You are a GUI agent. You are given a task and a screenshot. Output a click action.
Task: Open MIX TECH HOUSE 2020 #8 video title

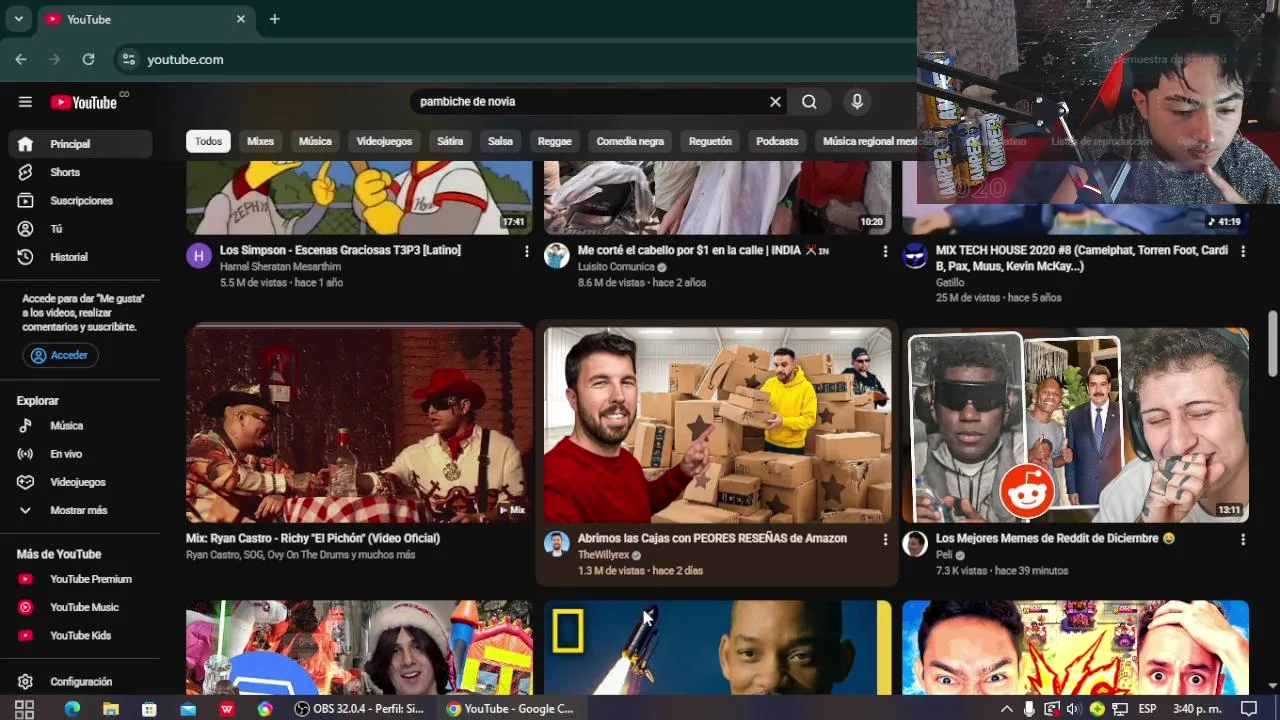tap(1082, 258)
